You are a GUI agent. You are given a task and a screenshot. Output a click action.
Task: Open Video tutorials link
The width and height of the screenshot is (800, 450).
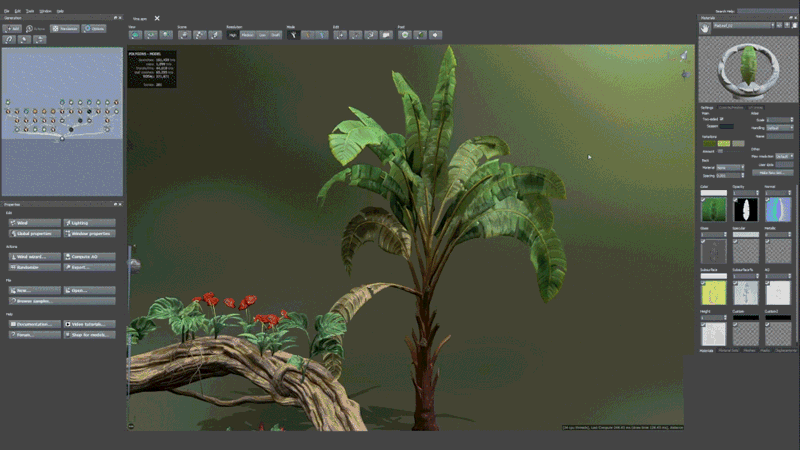[x=89, y=324]
